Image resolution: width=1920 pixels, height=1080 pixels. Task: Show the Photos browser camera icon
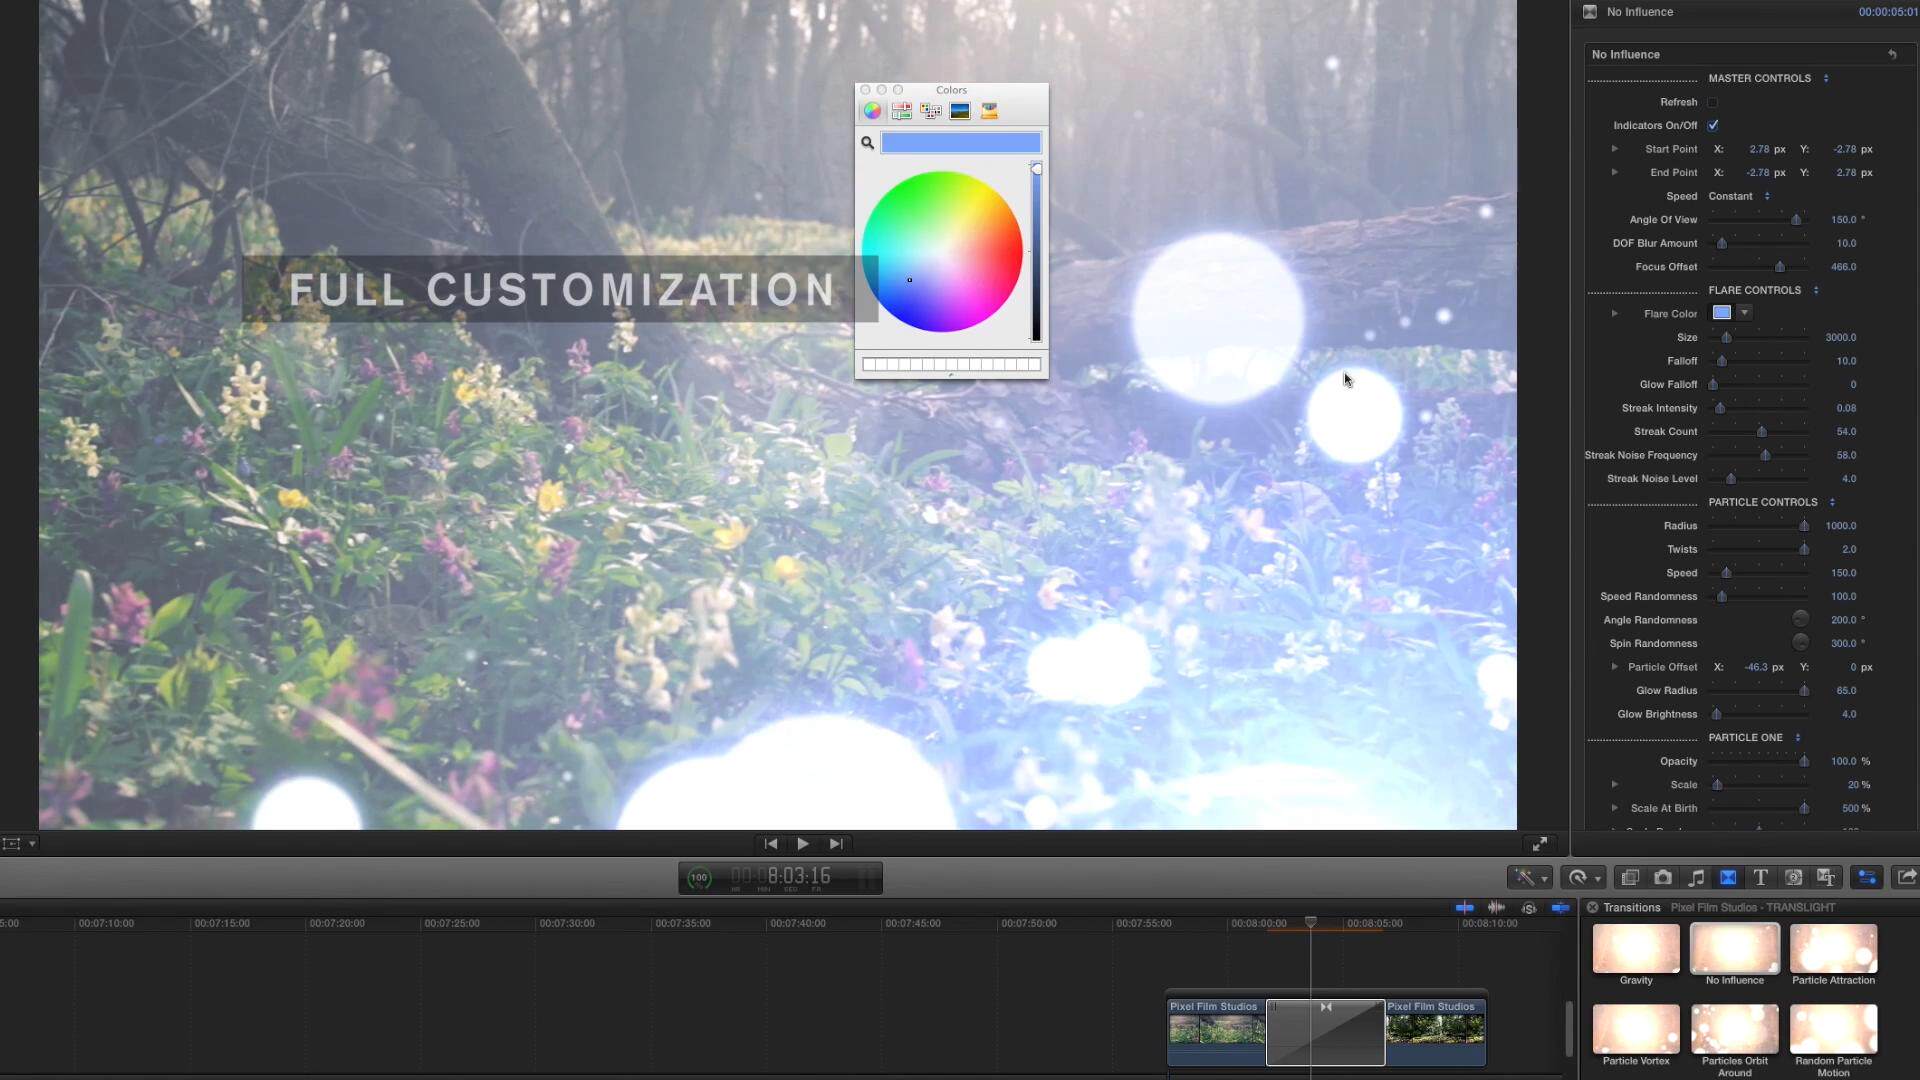[1662, 878]
